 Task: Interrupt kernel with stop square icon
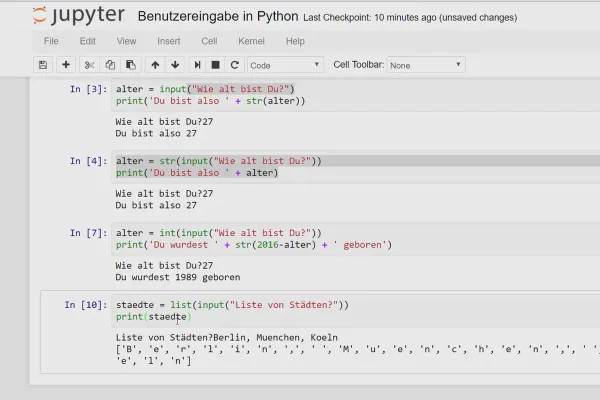215,65
